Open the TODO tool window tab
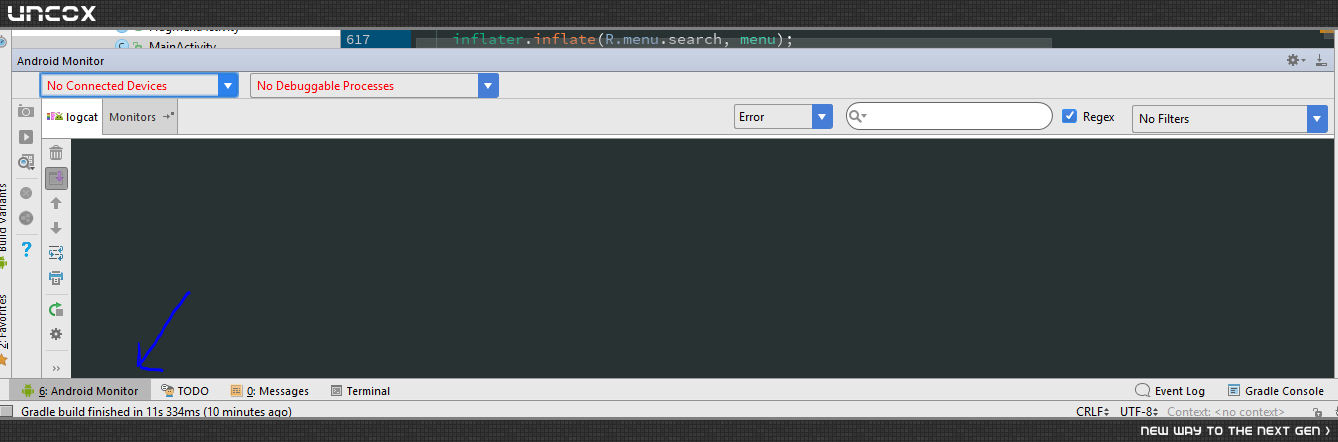Viewport: 1338px width, 442px height. click(185, 391)
